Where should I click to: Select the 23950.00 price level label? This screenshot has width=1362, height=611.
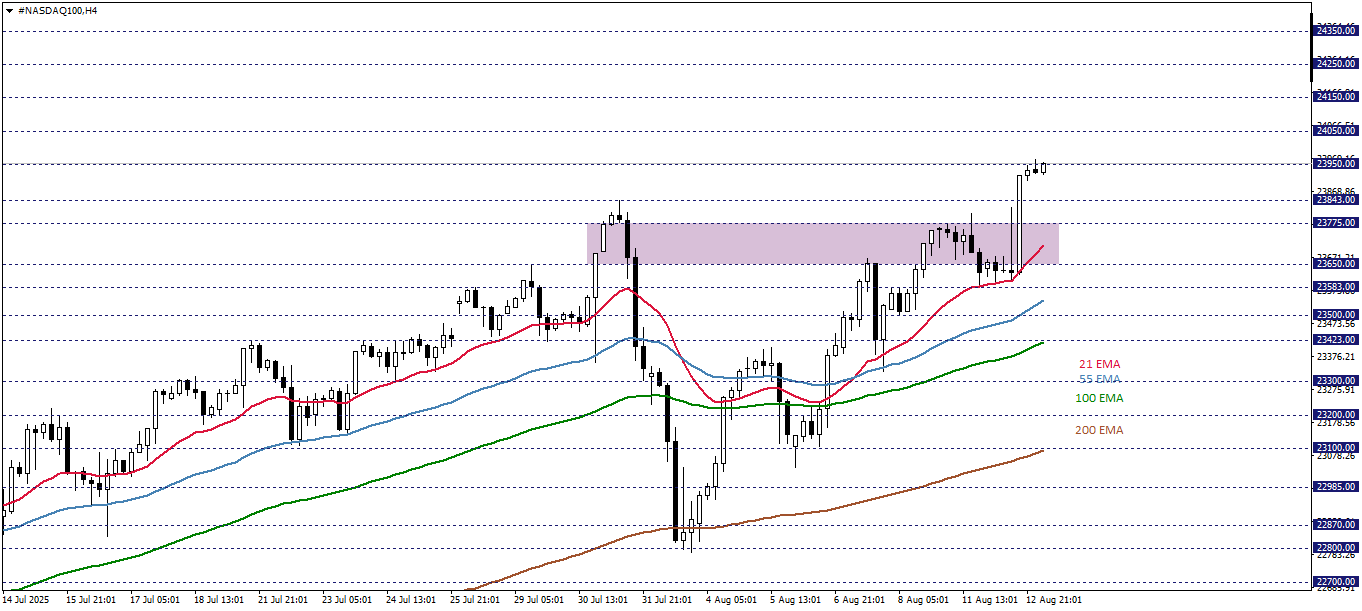pyautogui.click(x=1335, y=164)
